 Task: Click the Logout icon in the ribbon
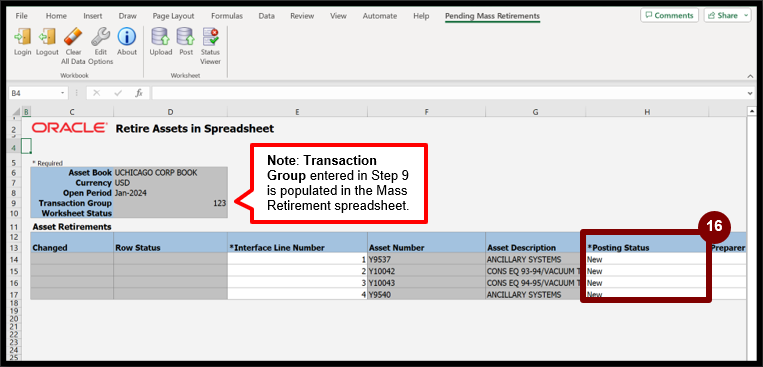[47, 37]
